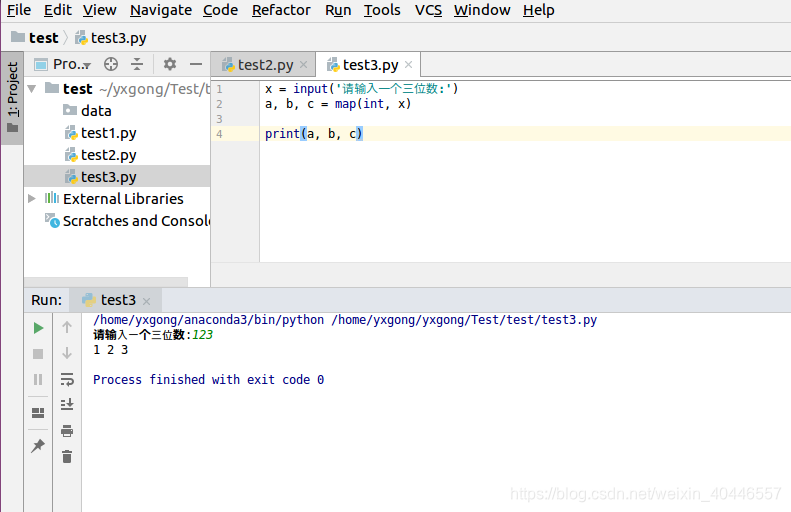791x512 pixels.
Task: Select the data folder
Action: tap(87, 110)
